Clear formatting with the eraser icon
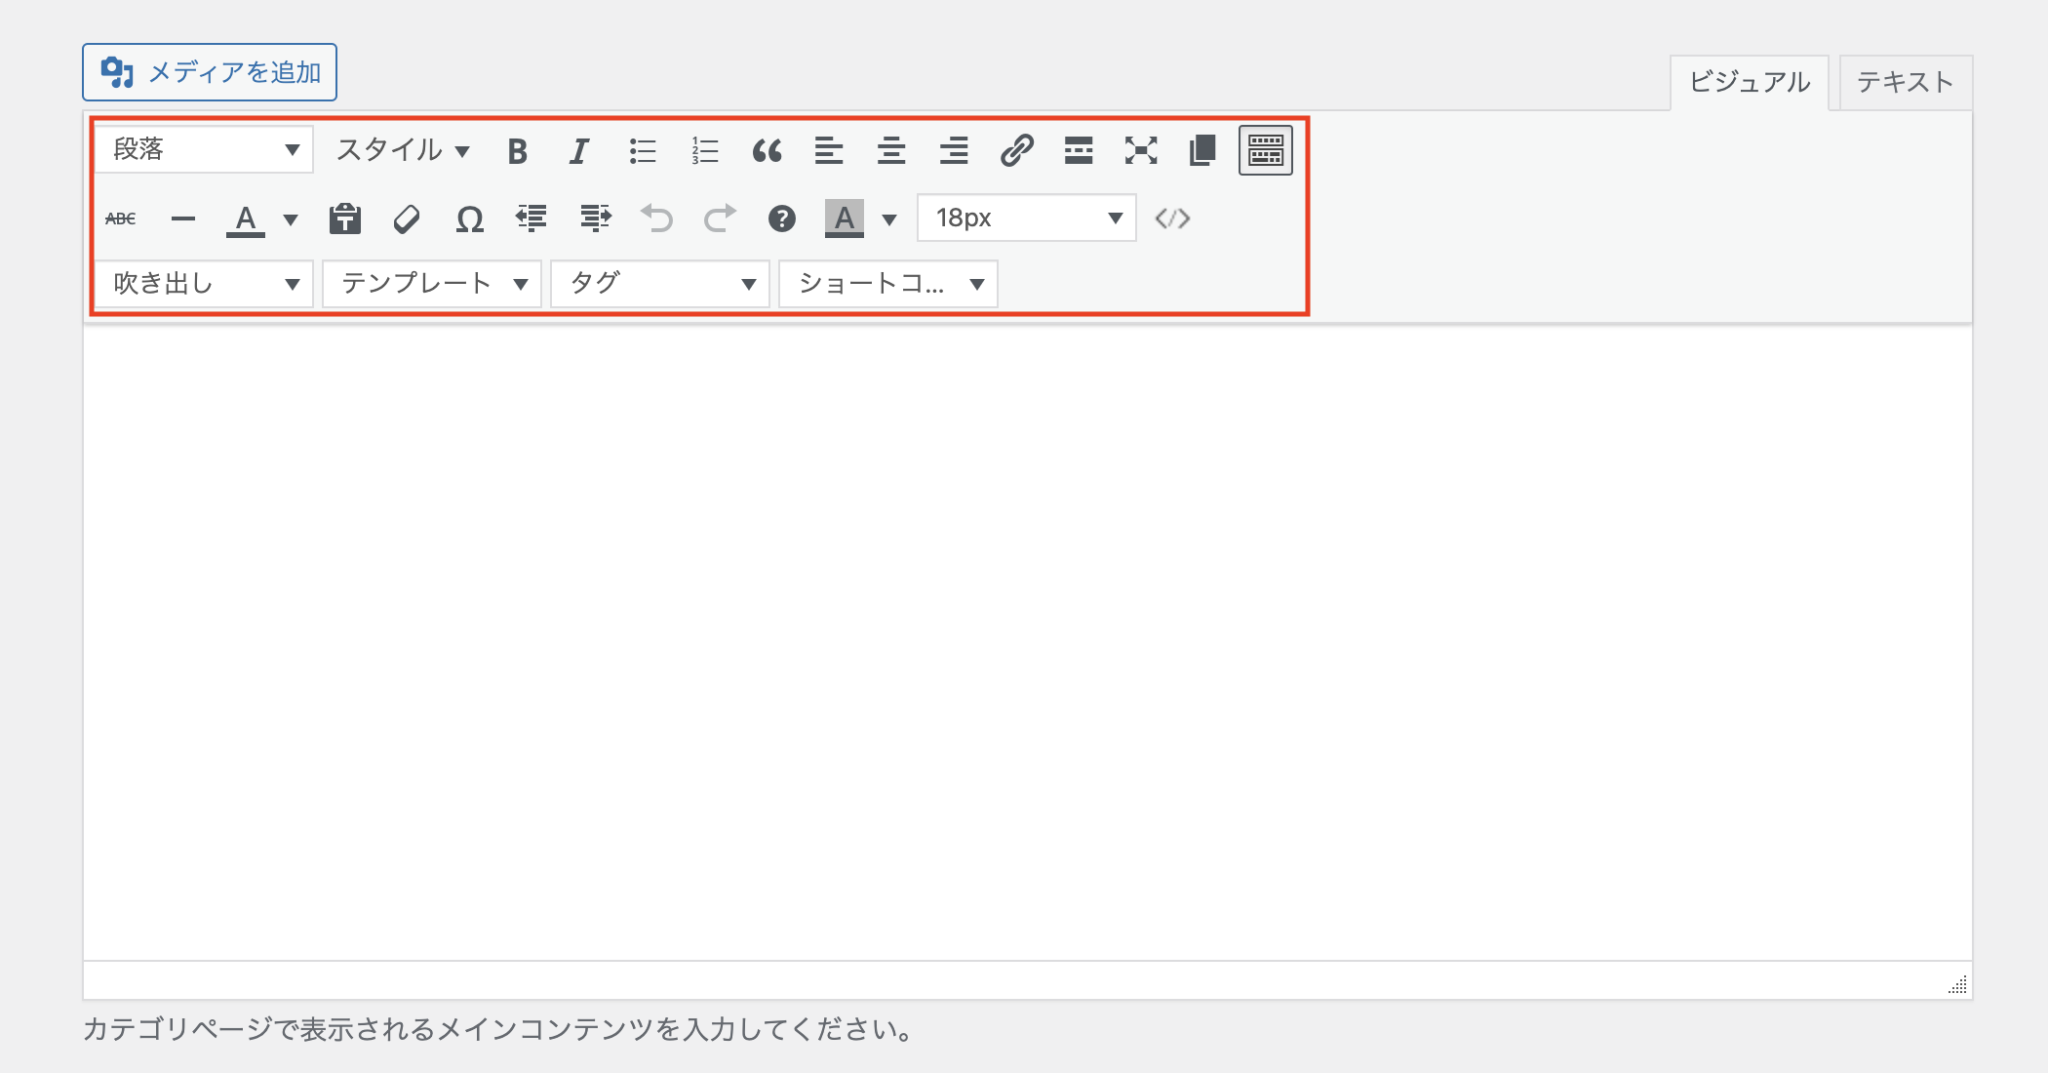The width and height of the screenshot is (2048, 1073). [x=407, y=218]
